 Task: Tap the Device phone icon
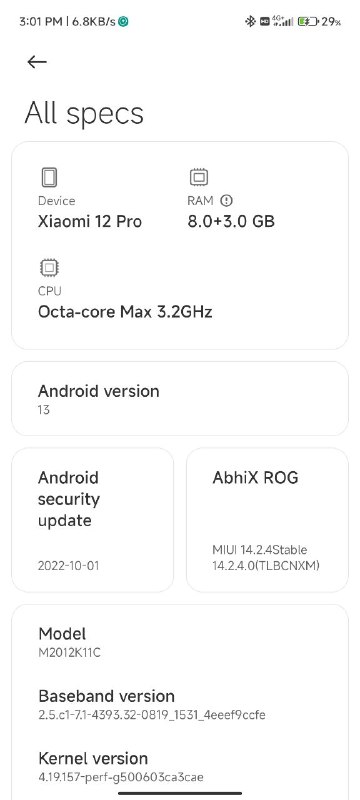(x=49, y=178)
